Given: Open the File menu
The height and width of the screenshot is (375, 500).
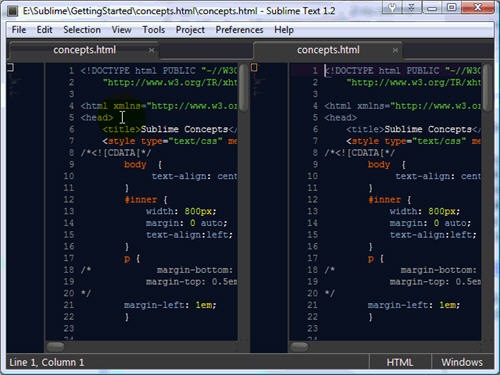Looking at the screenshot, I should [19, 30].
